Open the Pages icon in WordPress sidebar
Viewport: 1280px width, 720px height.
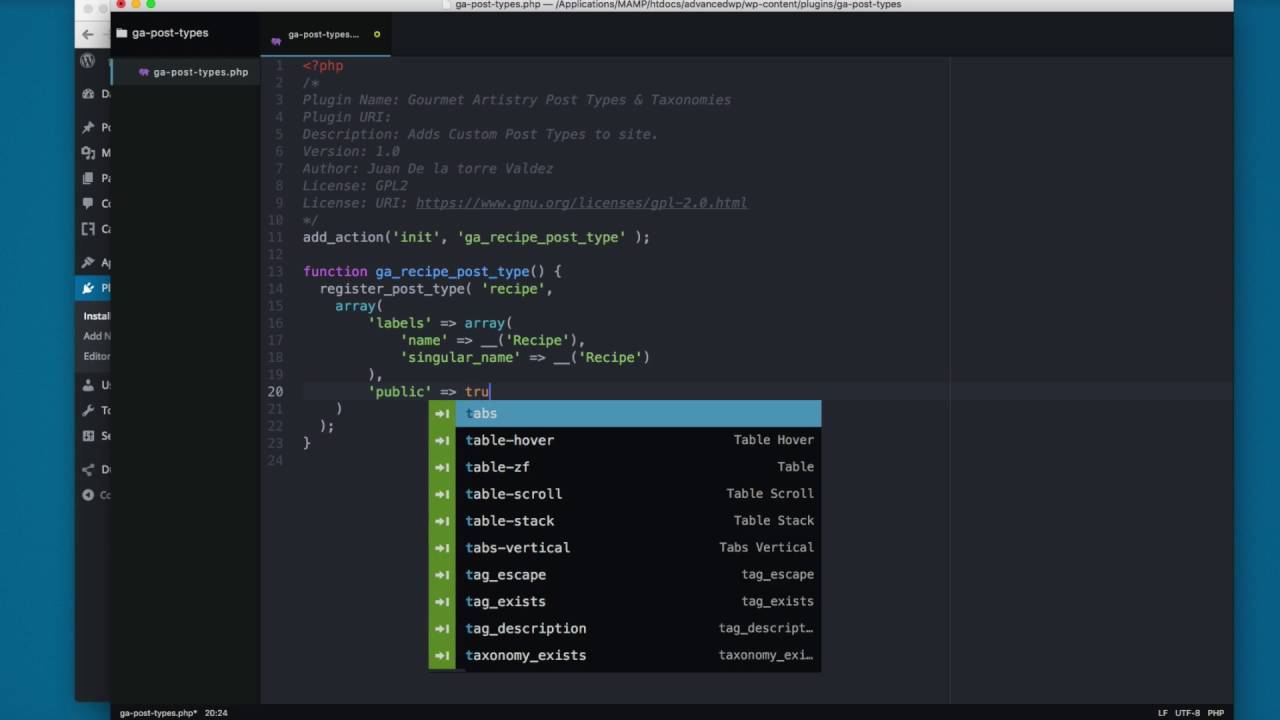pos(89,178)
